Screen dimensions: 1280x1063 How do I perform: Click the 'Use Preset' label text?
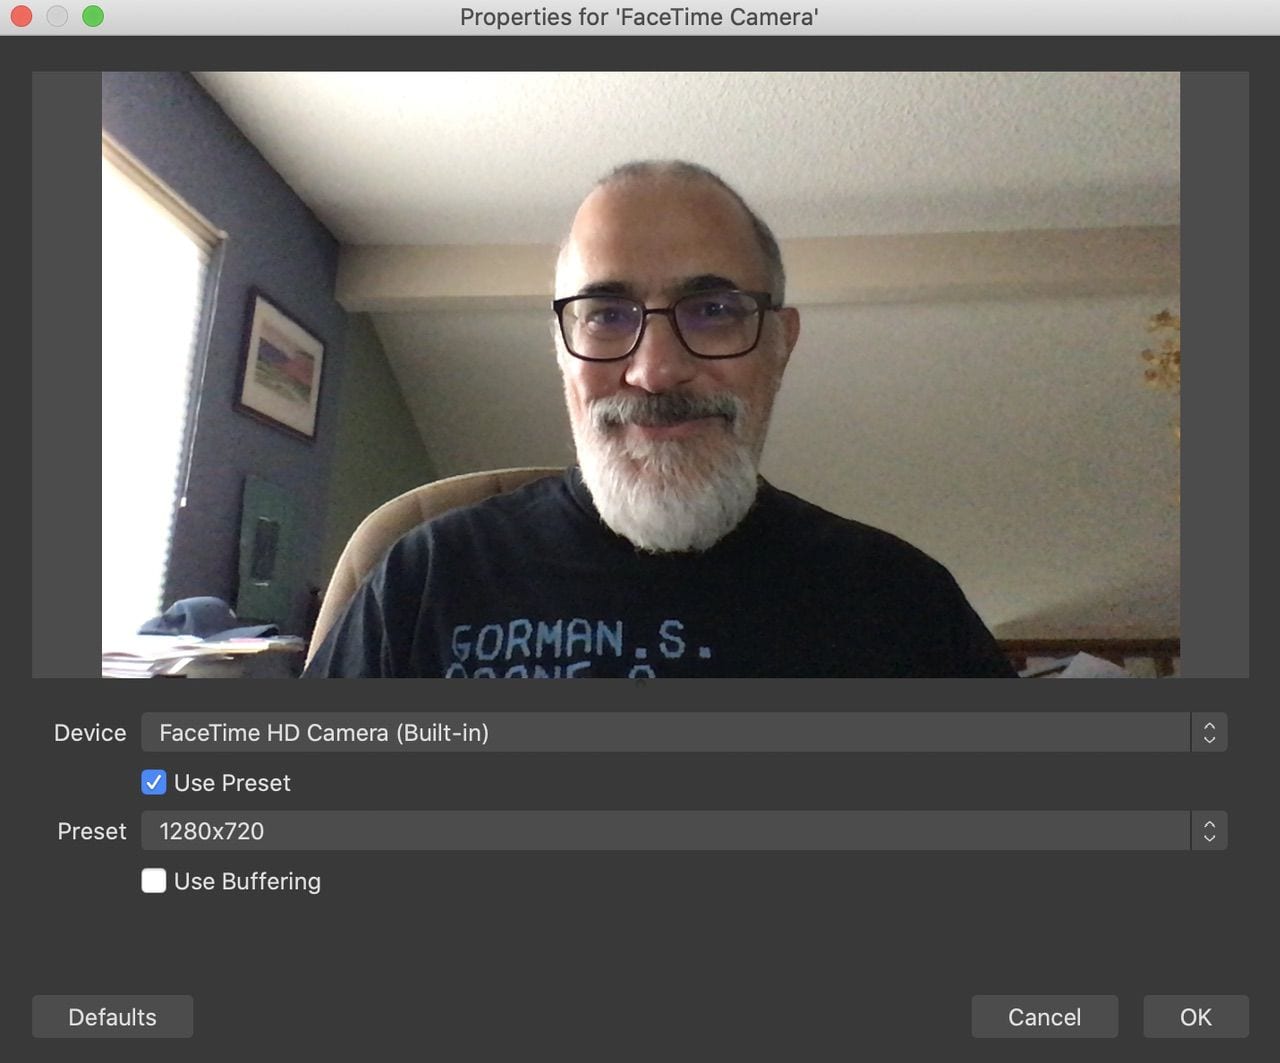click(x=232, y=783)
